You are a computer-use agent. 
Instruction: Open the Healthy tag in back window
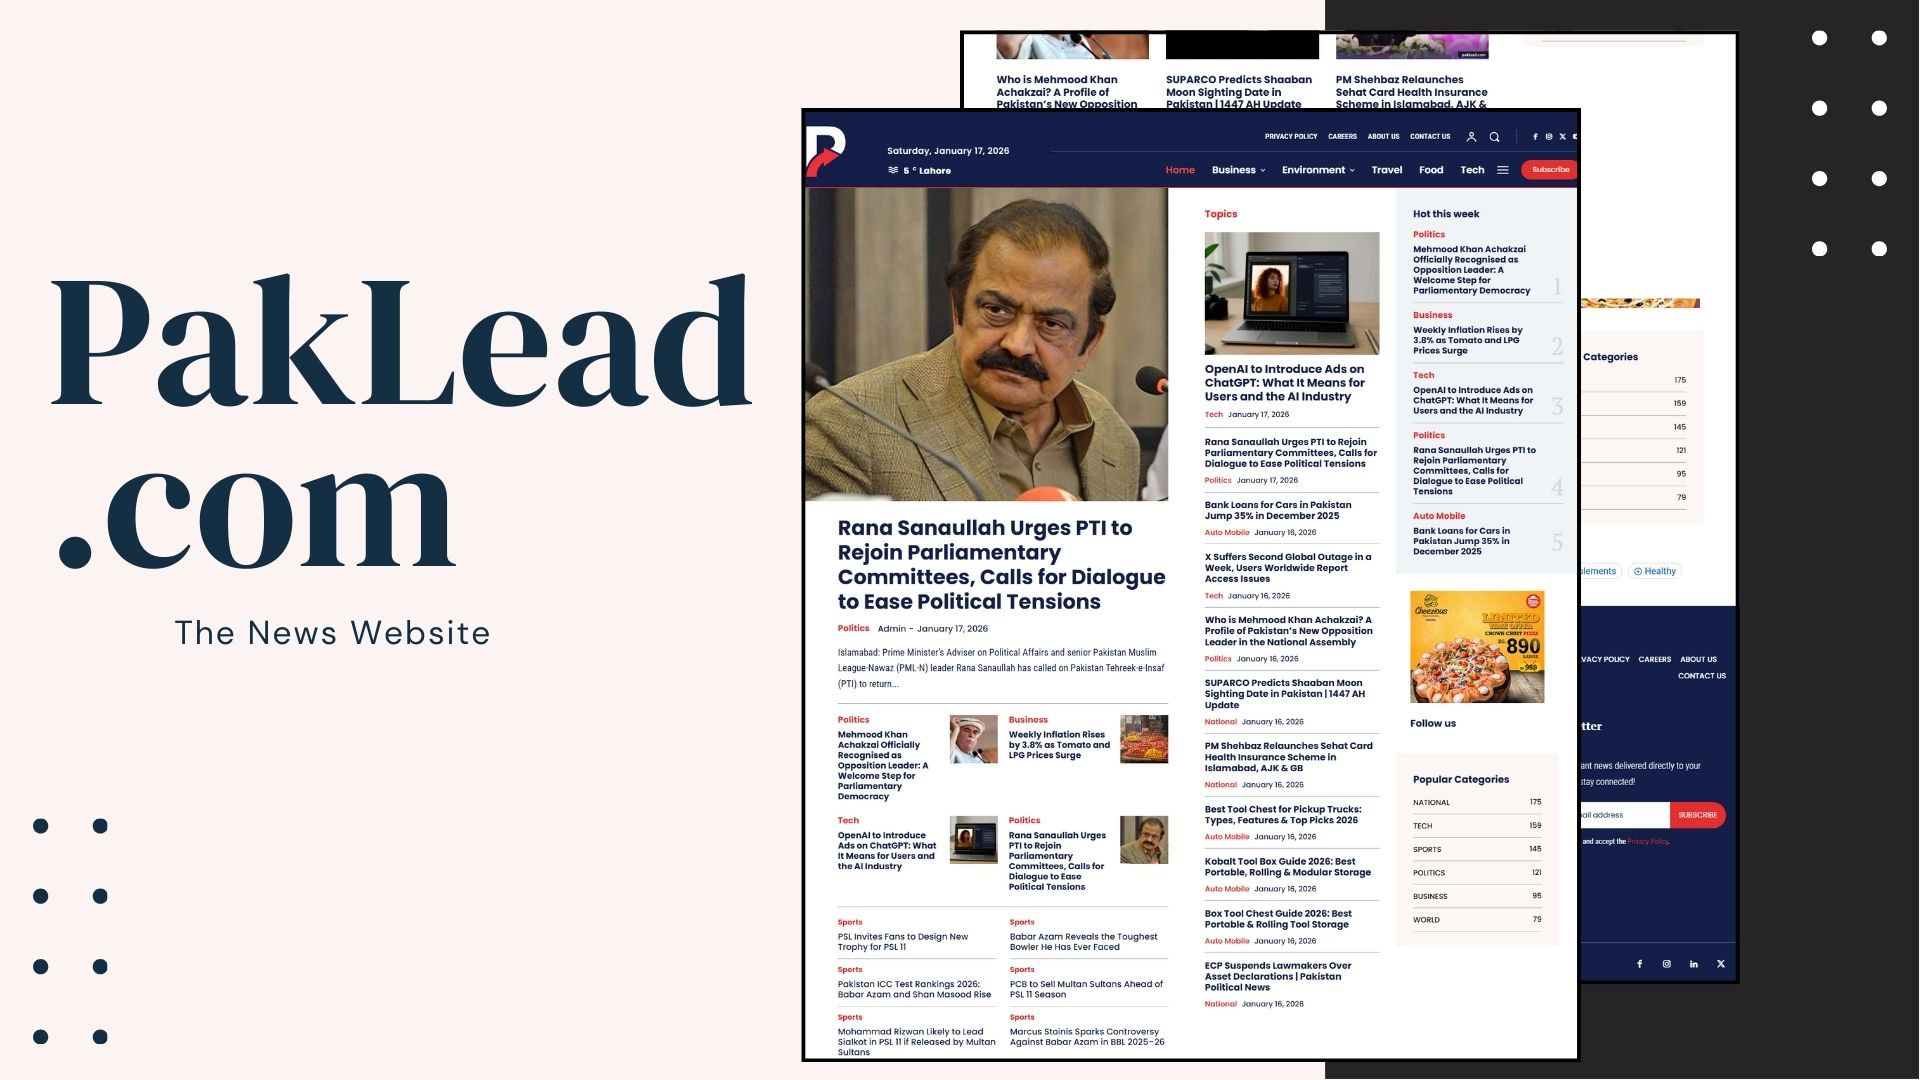[1654, 571]
